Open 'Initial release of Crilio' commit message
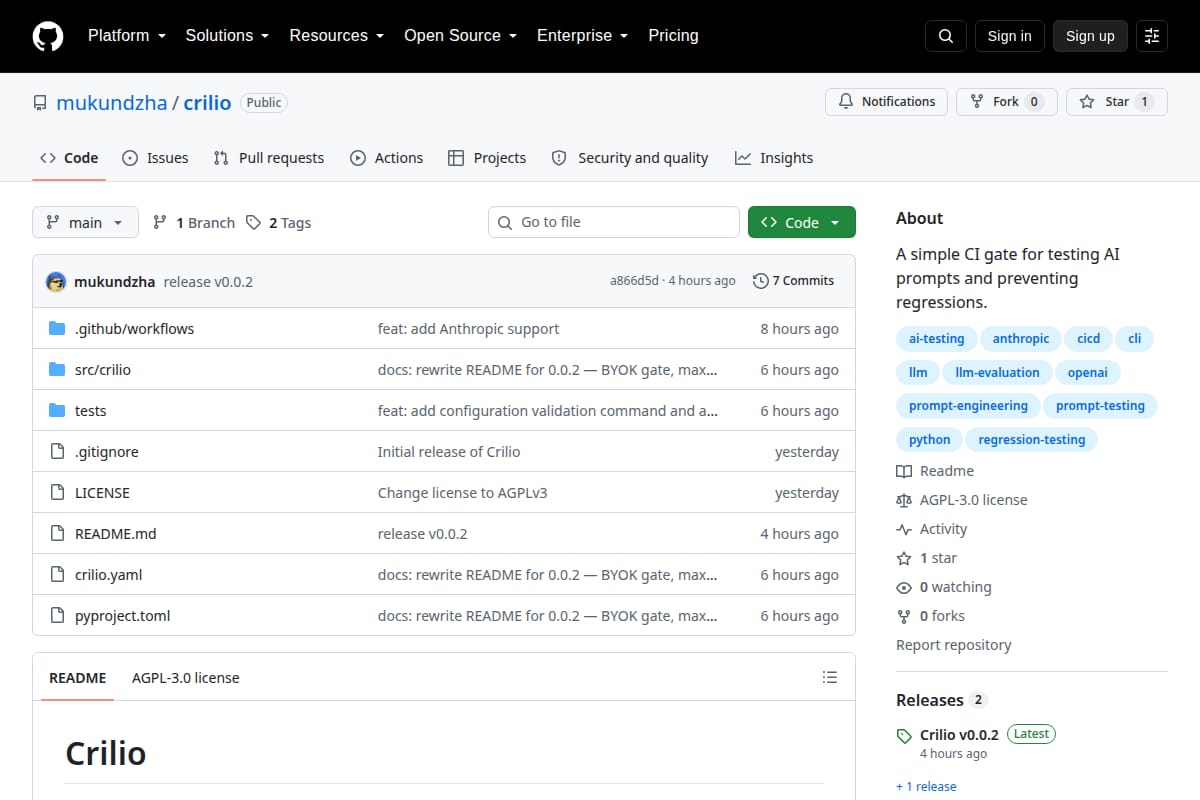Viewport: 1200px width, 800px height. pos(449,452)
